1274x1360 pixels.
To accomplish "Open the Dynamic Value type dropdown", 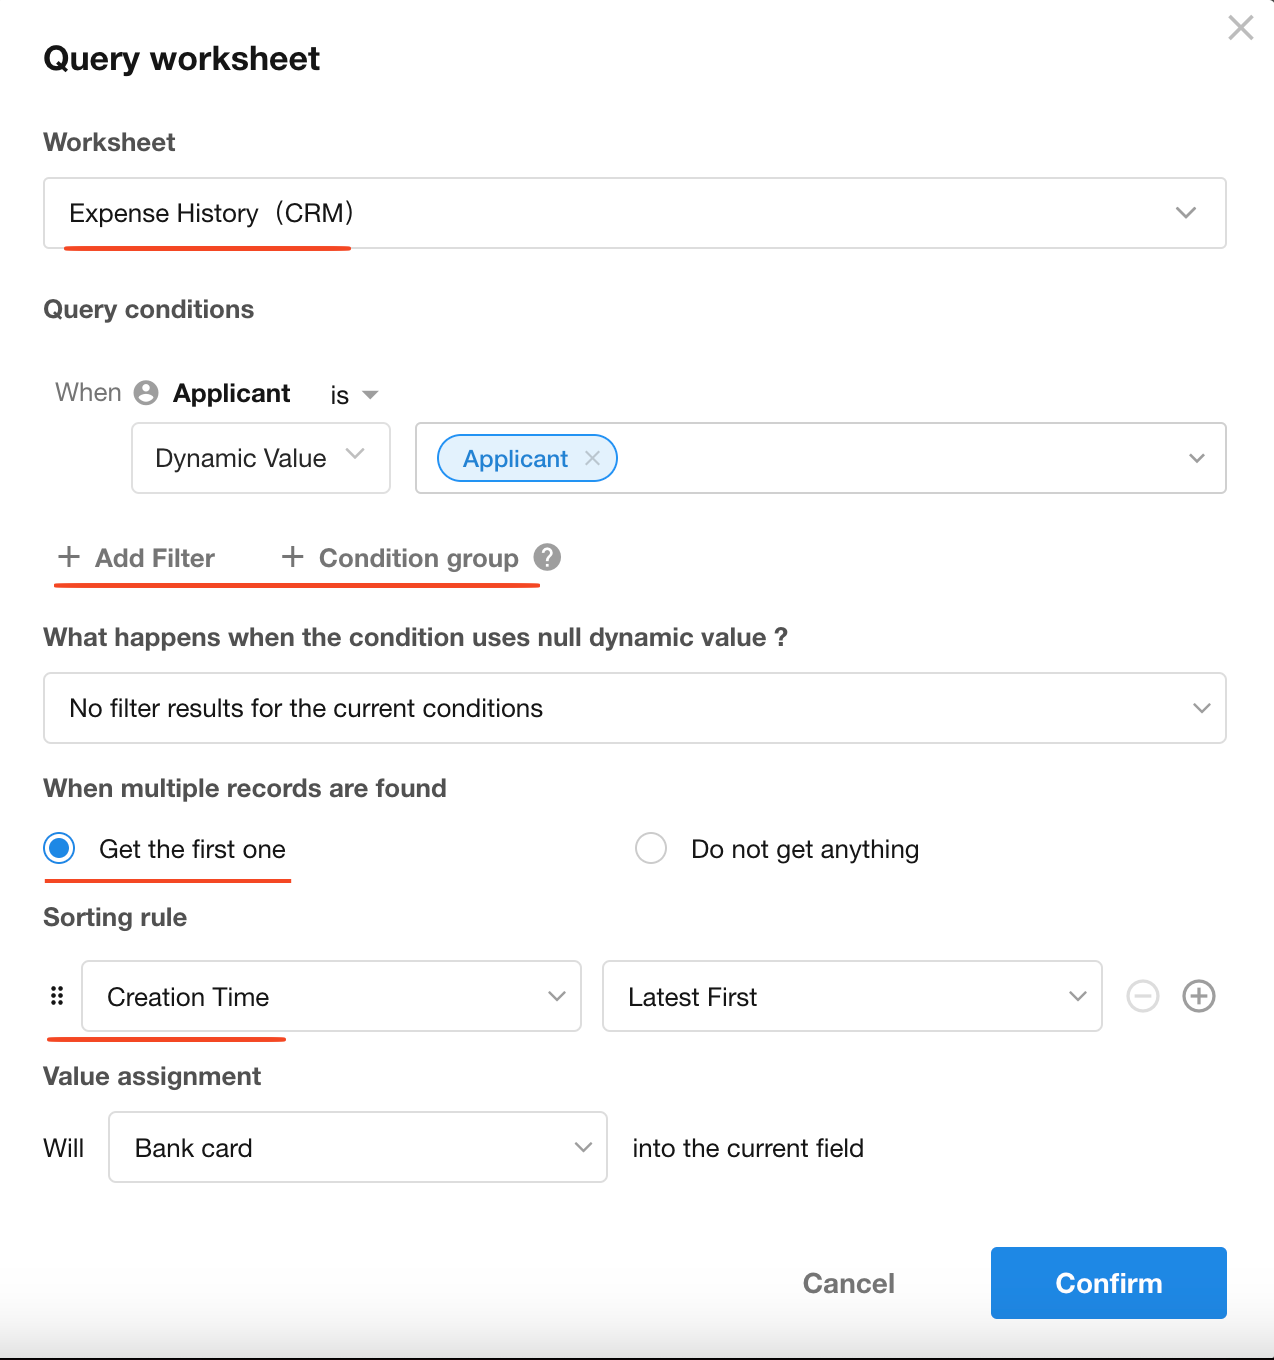I will [x=260, y=458].
